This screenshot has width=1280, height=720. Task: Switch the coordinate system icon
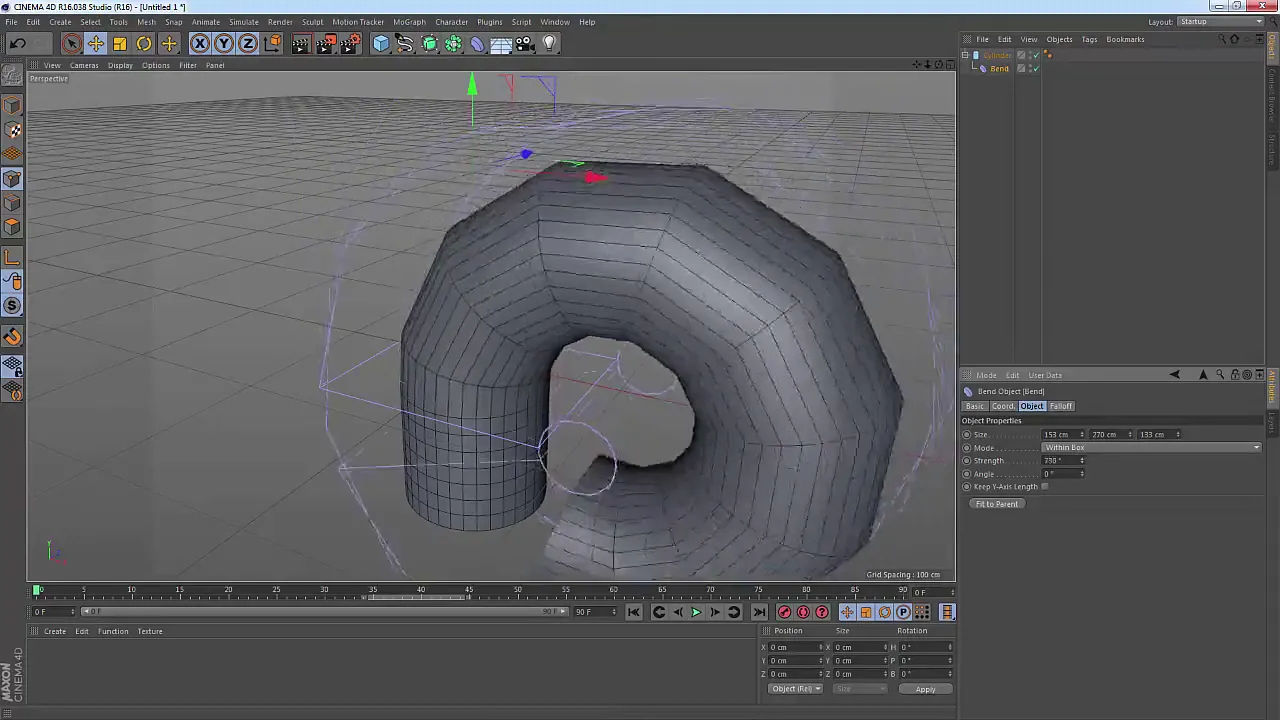272,43
